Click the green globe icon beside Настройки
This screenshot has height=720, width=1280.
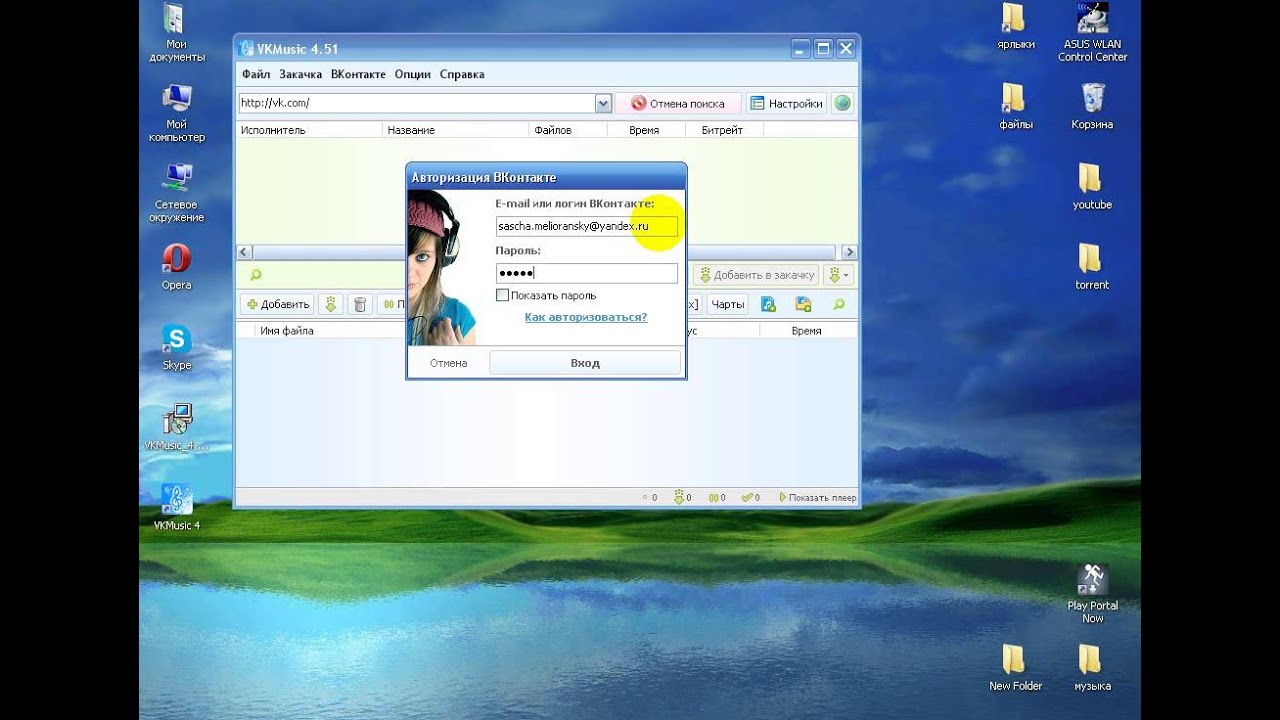coord(843,103)
